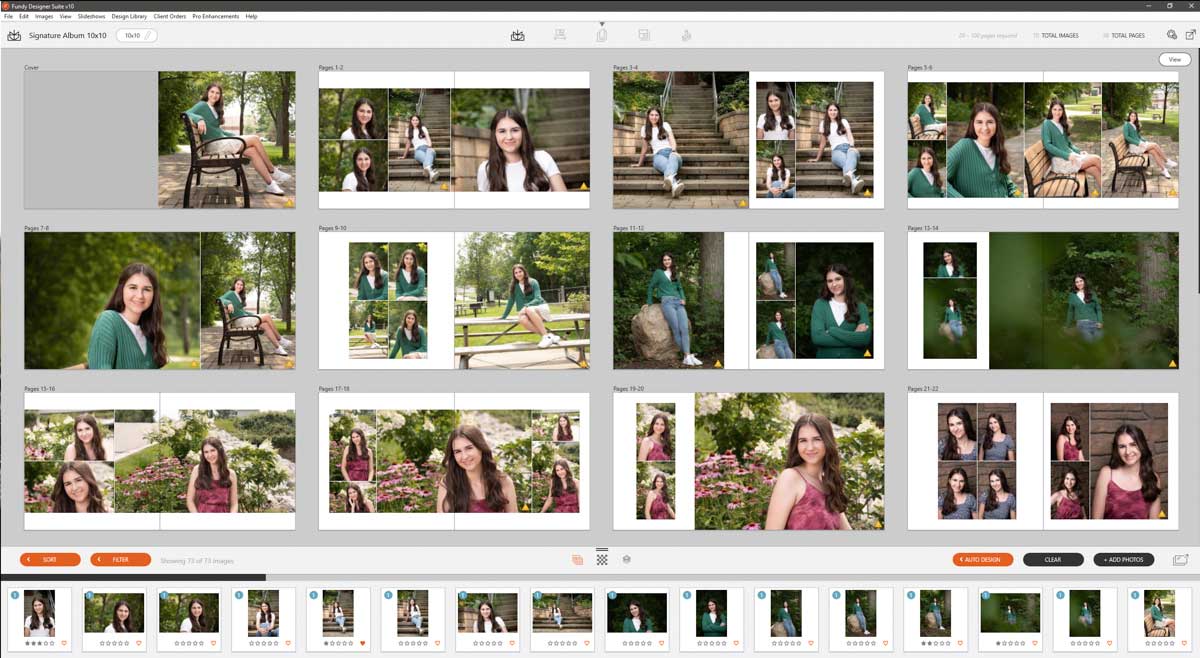Click the + ADD PHOTOS button

point(1124,560)
